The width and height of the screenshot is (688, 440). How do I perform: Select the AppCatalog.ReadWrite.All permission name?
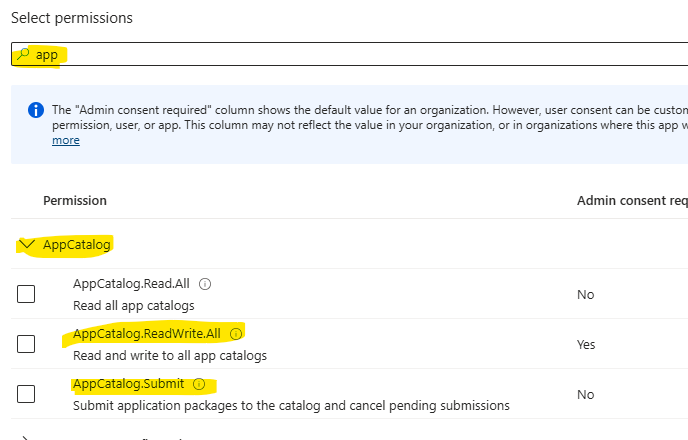148,334
